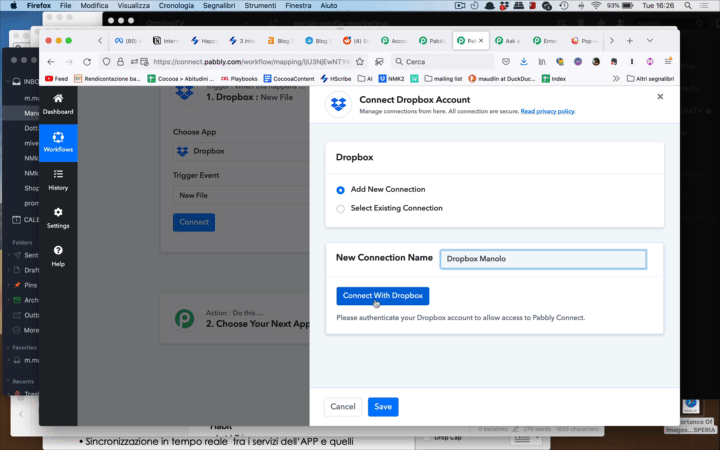This screenshot has width=720, height=450.
Task: Open the Dashboard sidebar icon
Action: coord(58,104)
